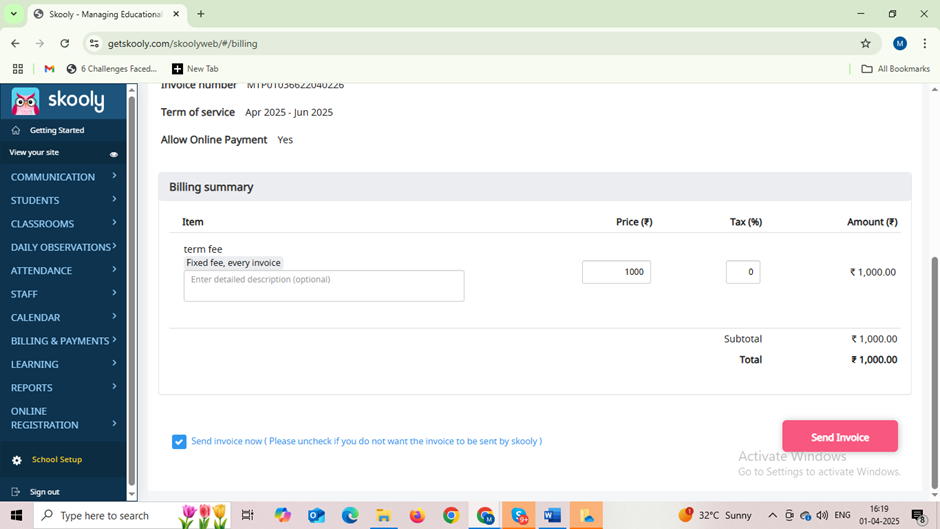This screenshot has height=529, width=940.
Task: Open Microsoft Edge from taskbar
Action: coord(350,515)
